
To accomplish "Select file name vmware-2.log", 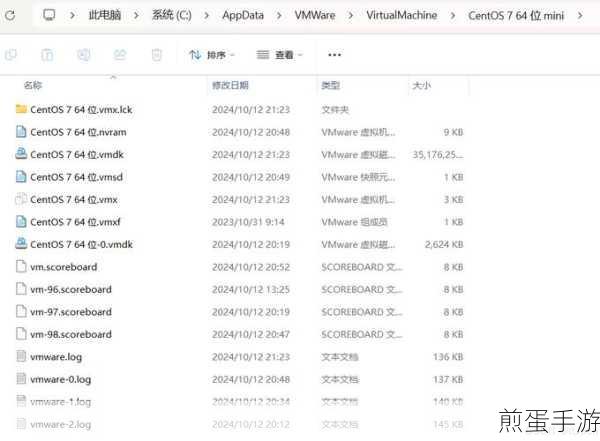I will [x=60, y=425].
